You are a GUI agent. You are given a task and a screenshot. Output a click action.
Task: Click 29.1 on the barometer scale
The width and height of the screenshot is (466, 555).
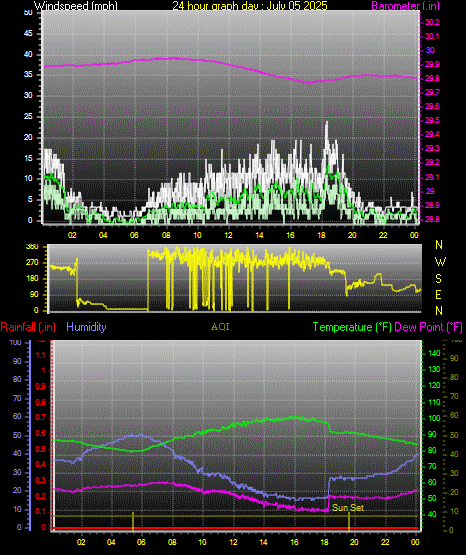coord(432,177)
